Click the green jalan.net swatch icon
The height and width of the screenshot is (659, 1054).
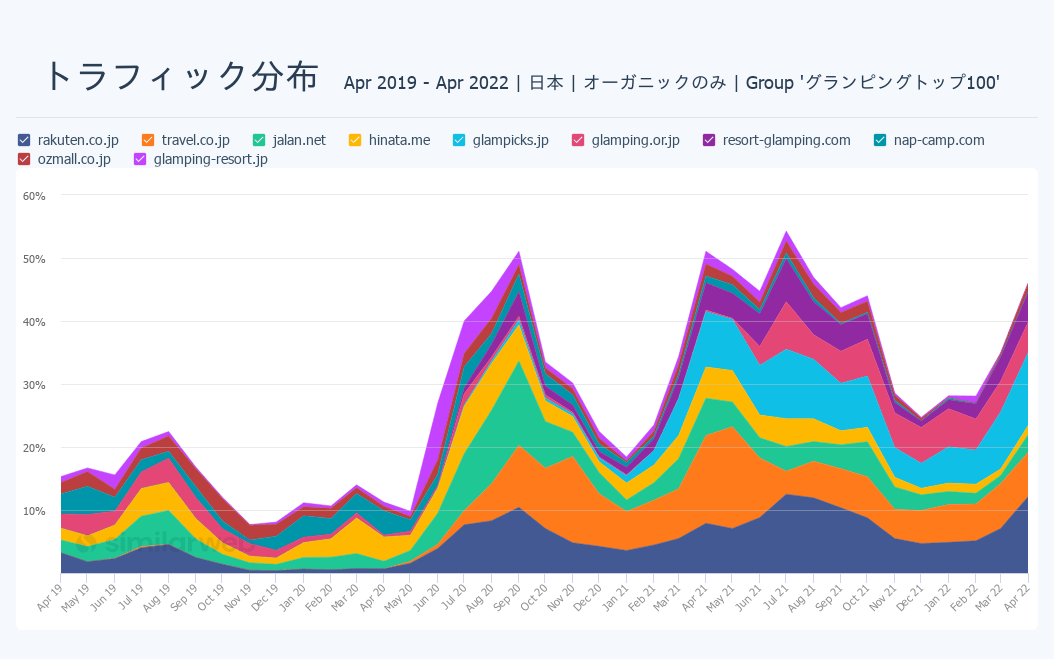point(258,140)
